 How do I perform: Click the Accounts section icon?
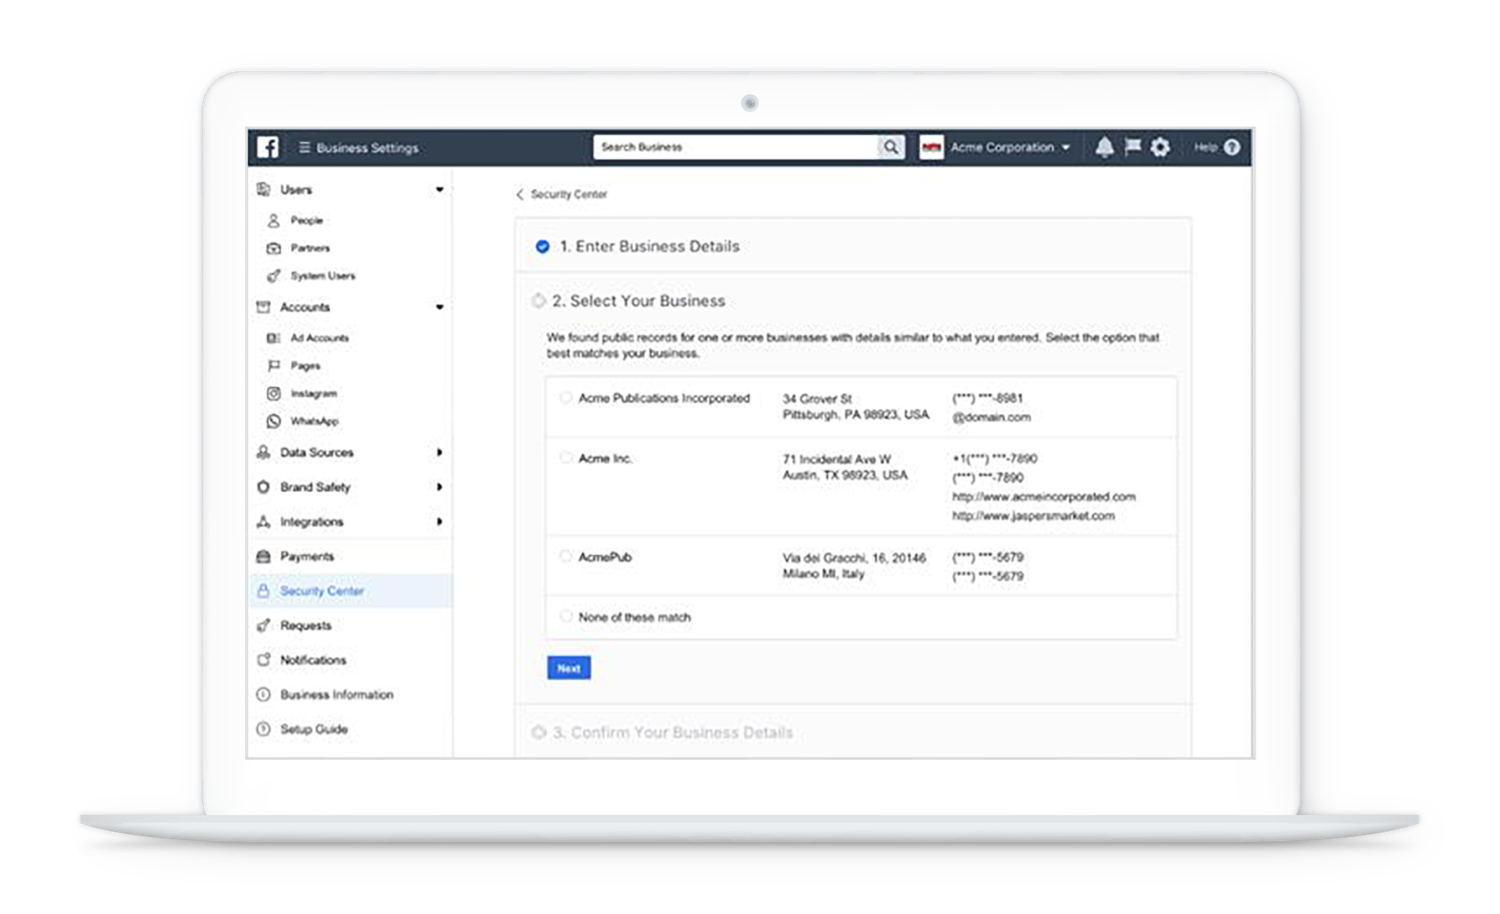(263, 307)
